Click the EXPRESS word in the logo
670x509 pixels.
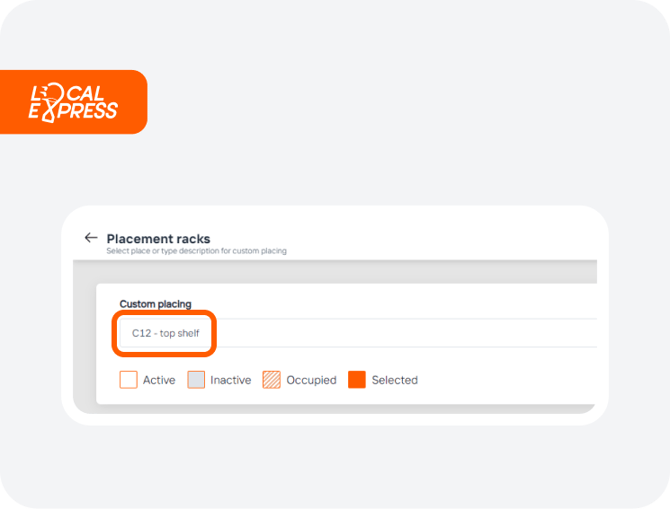pos(73,111)
